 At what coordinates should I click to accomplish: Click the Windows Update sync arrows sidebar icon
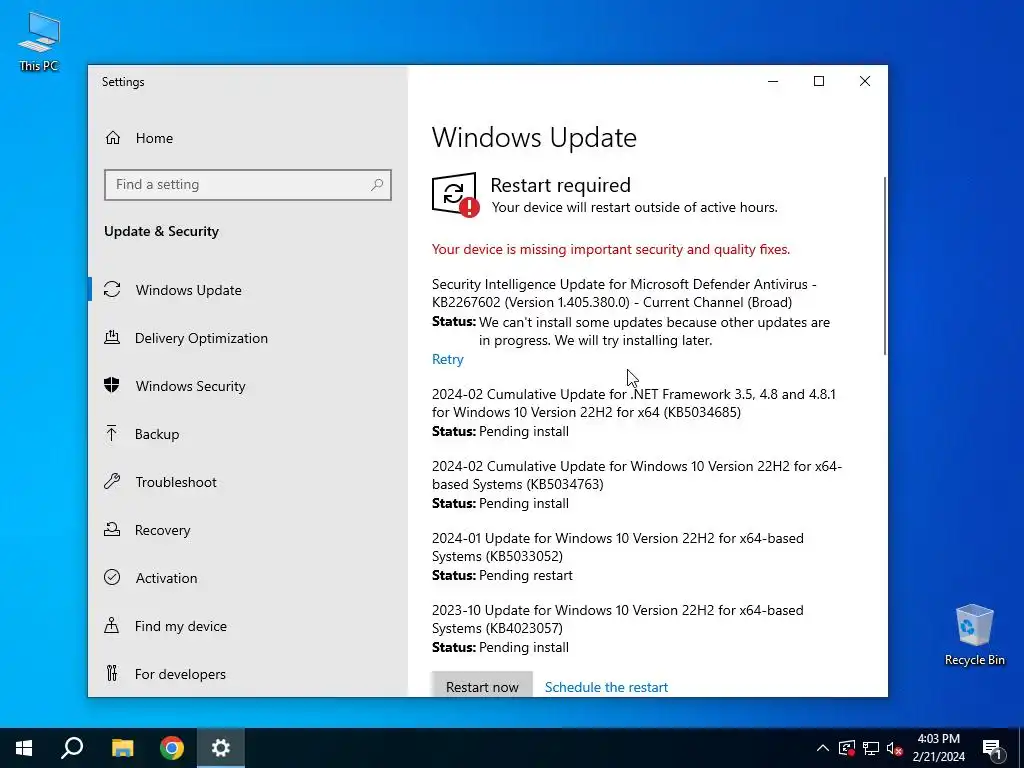click(x=112, y=289)
